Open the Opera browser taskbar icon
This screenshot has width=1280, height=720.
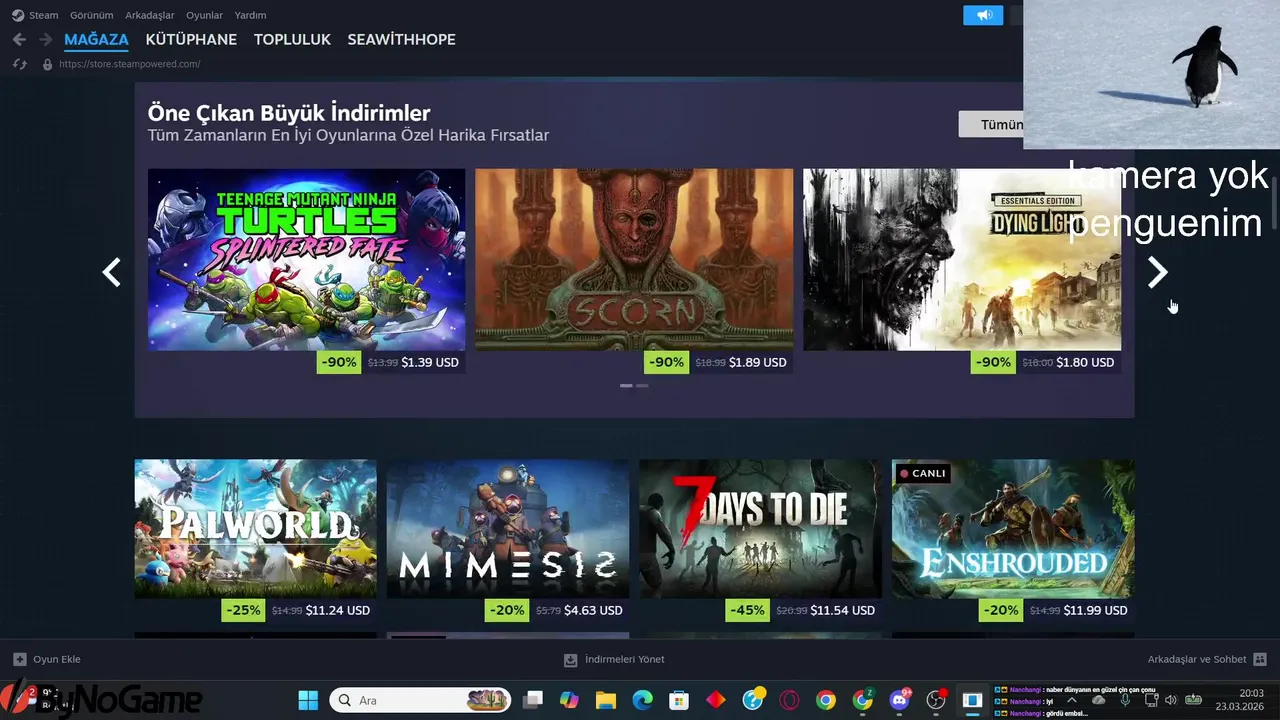click(x=789, y=700)
